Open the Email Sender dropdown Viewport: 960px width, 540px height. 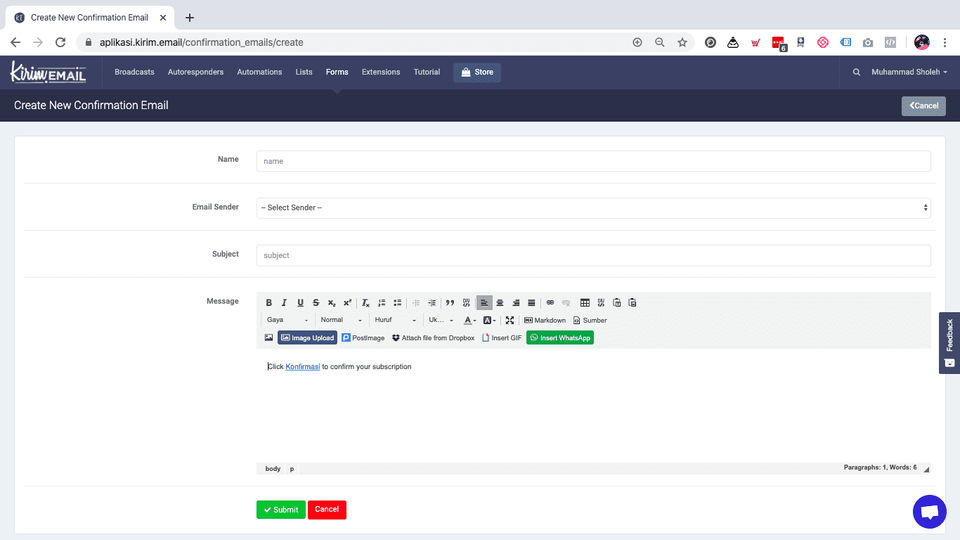(593, 208)
